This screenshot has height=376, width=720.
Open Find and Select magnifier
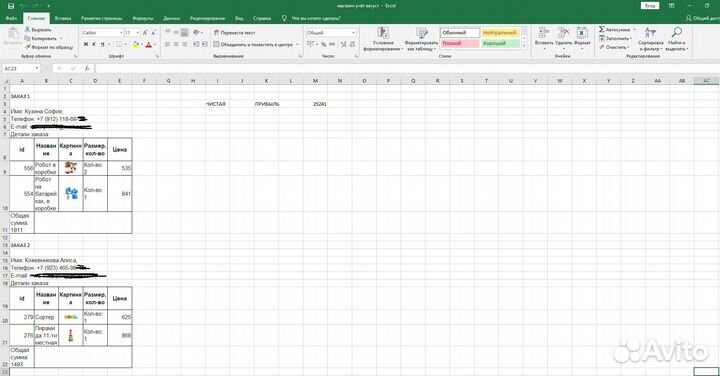coord(676,39)
